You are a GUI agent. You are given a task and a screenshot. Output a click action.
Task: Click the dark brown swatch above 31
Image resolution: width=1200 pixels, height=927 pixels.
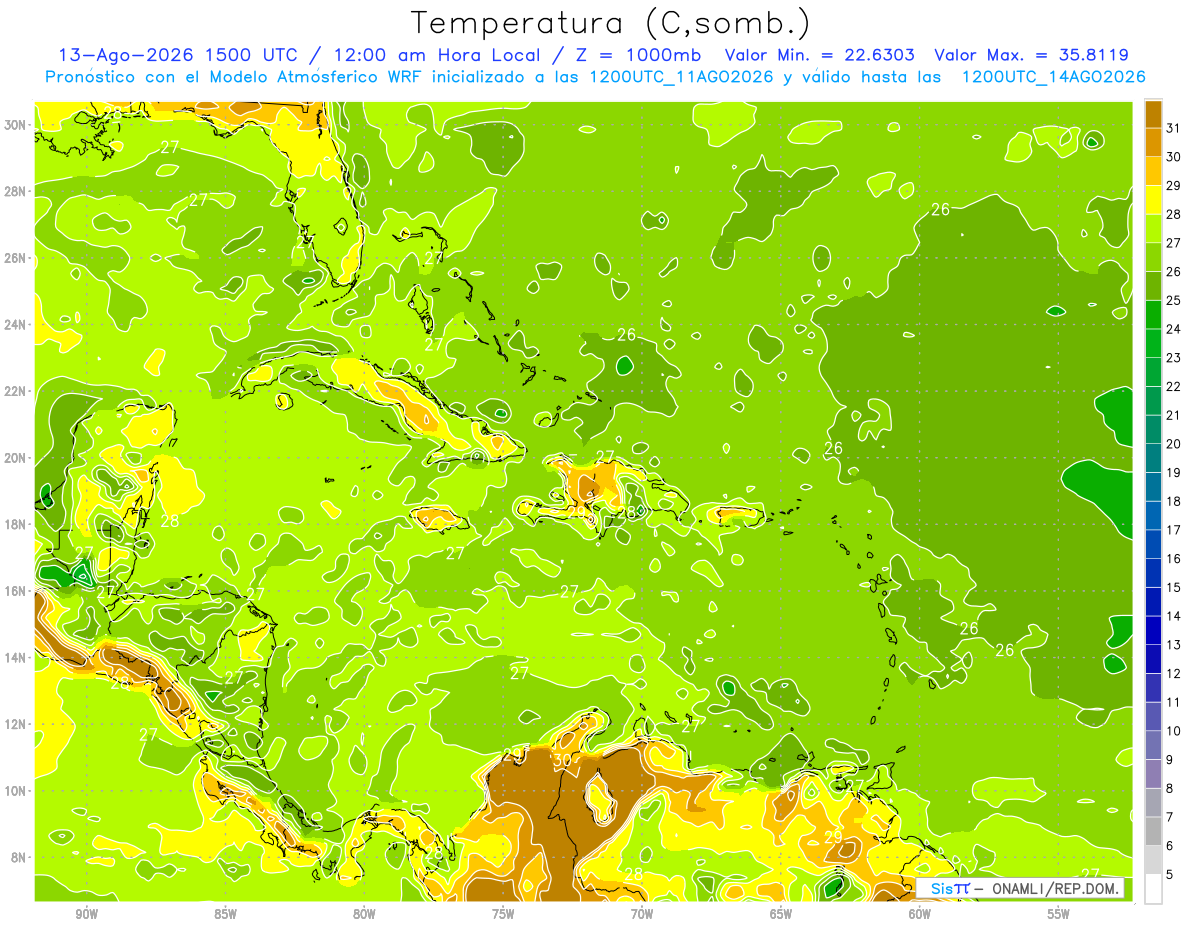coord(1153,113)
